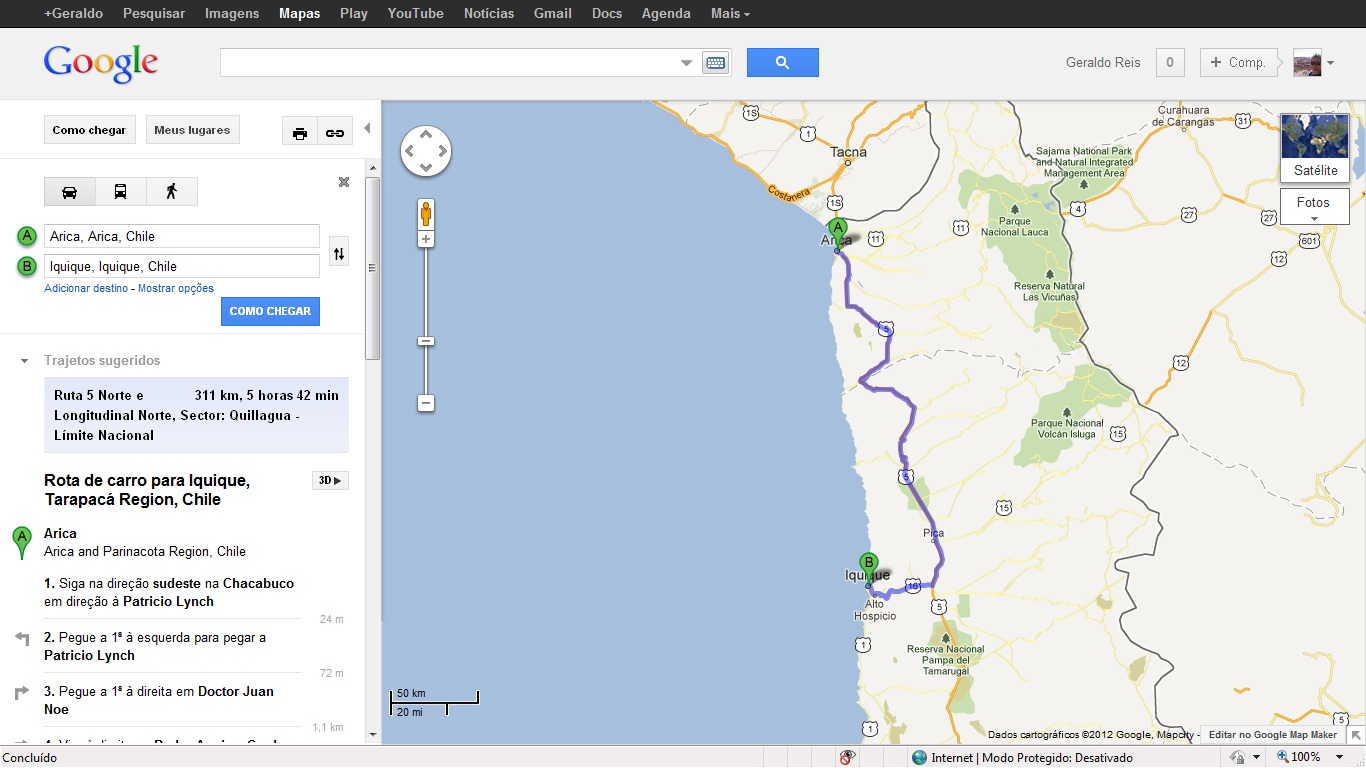Click the start point field Arica
This screenshot has width=1366, height=768.
[182, 236]
